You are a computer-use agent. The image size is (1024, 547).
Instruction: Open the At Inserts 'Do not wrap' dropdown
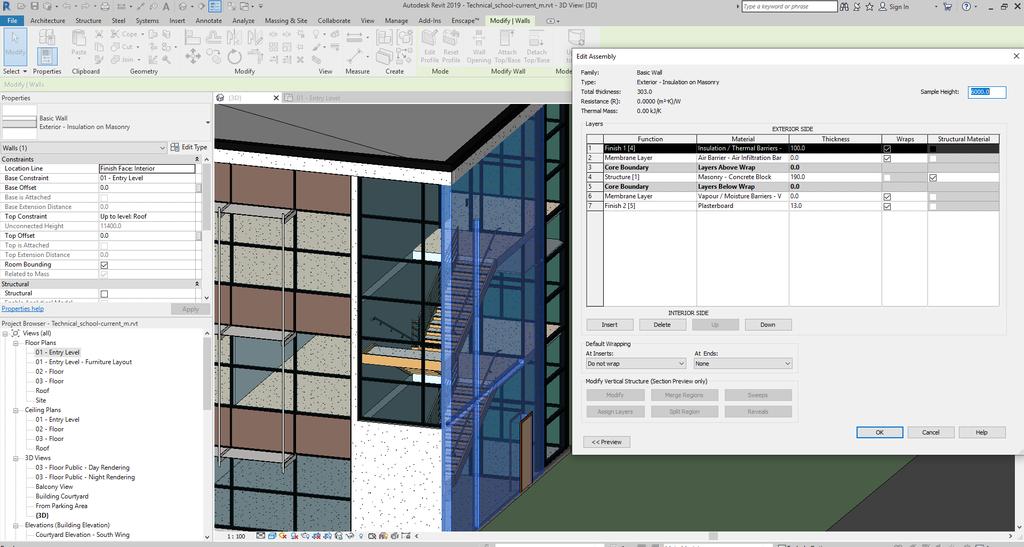[x=635, y=364]
